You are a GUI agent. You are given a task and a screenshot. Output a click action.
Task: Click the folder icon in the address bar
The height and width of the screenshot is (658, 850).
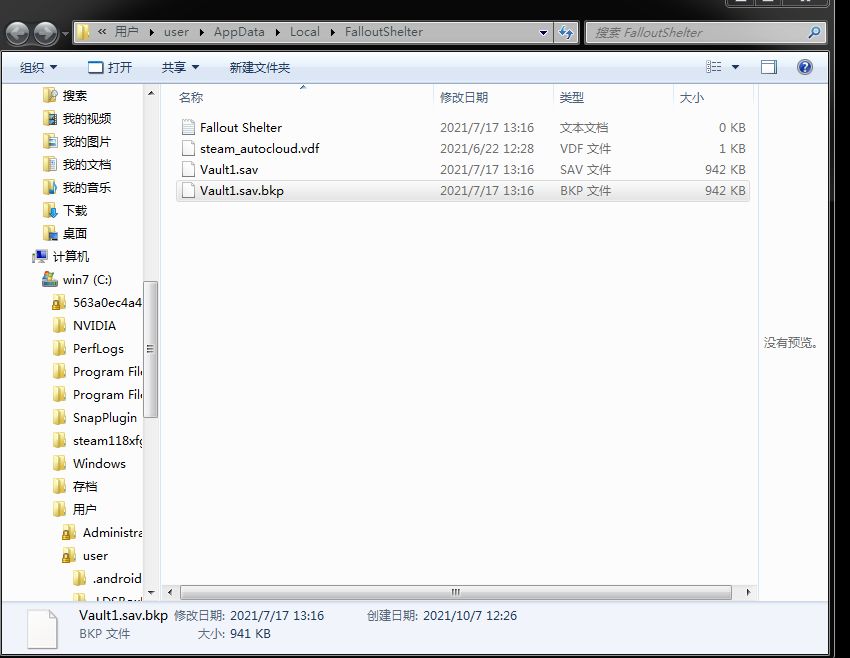point(82,32)
